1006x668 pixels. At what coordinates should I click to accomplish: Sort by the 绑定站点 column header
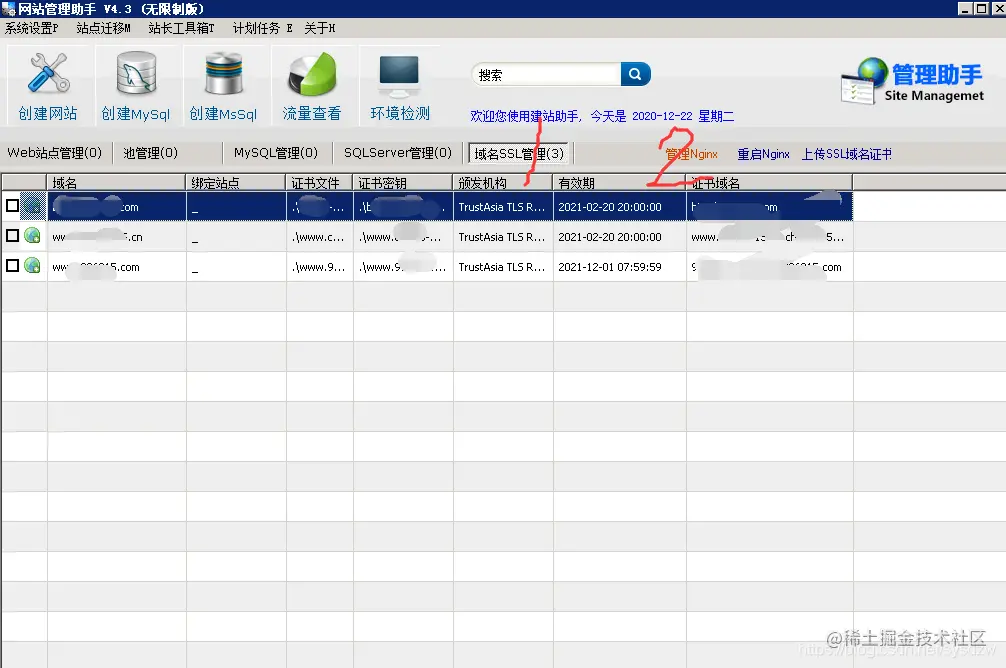[236, 182]
